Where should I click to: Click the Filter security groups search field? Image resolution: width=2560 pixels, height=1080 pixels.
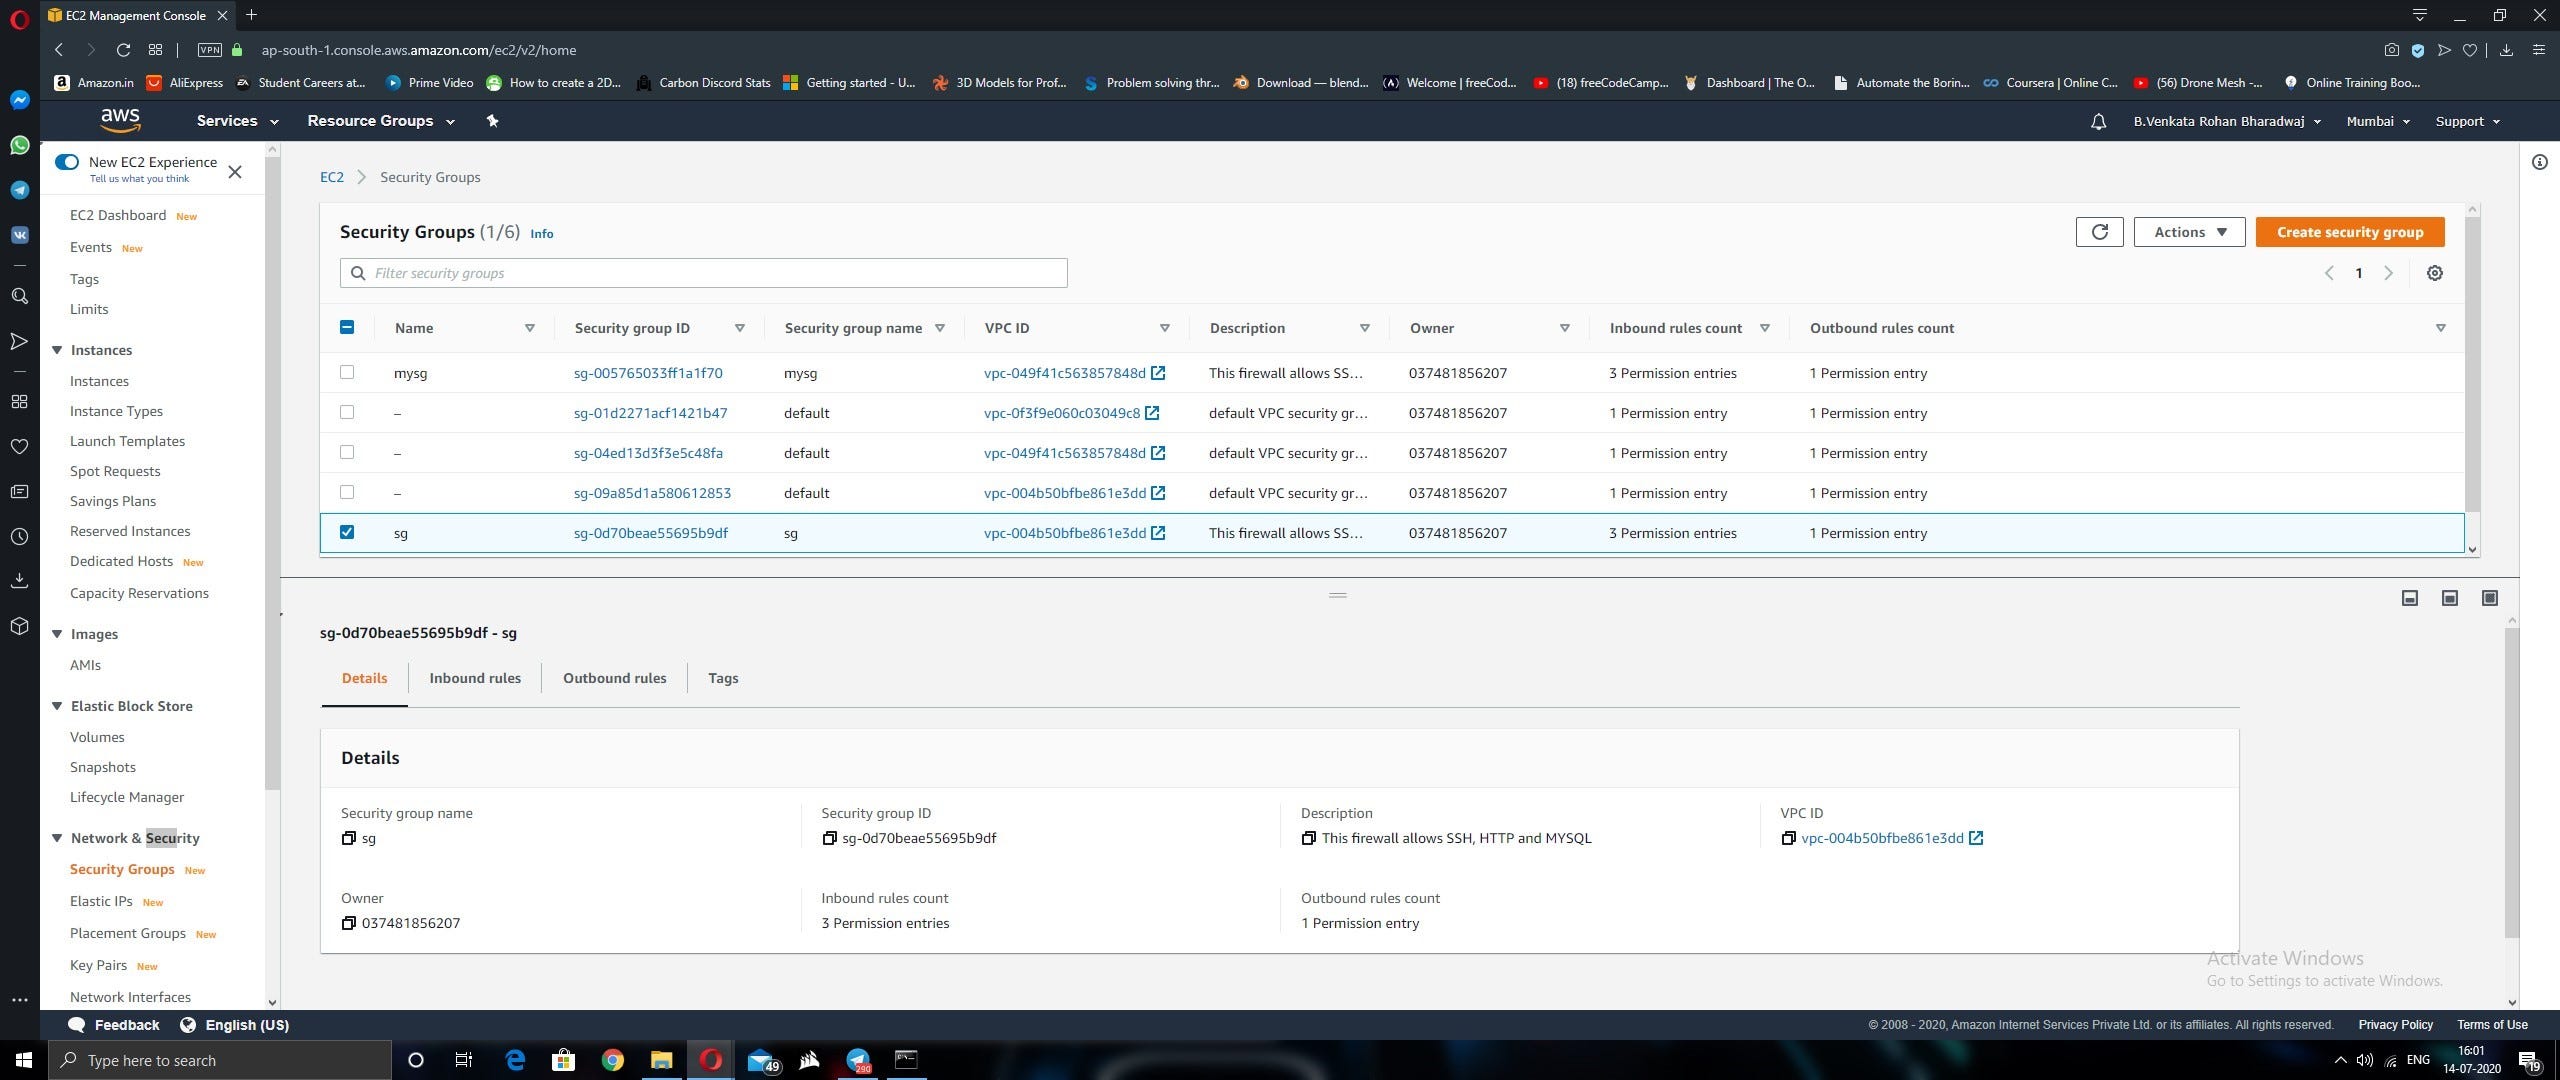coord(710,273)
